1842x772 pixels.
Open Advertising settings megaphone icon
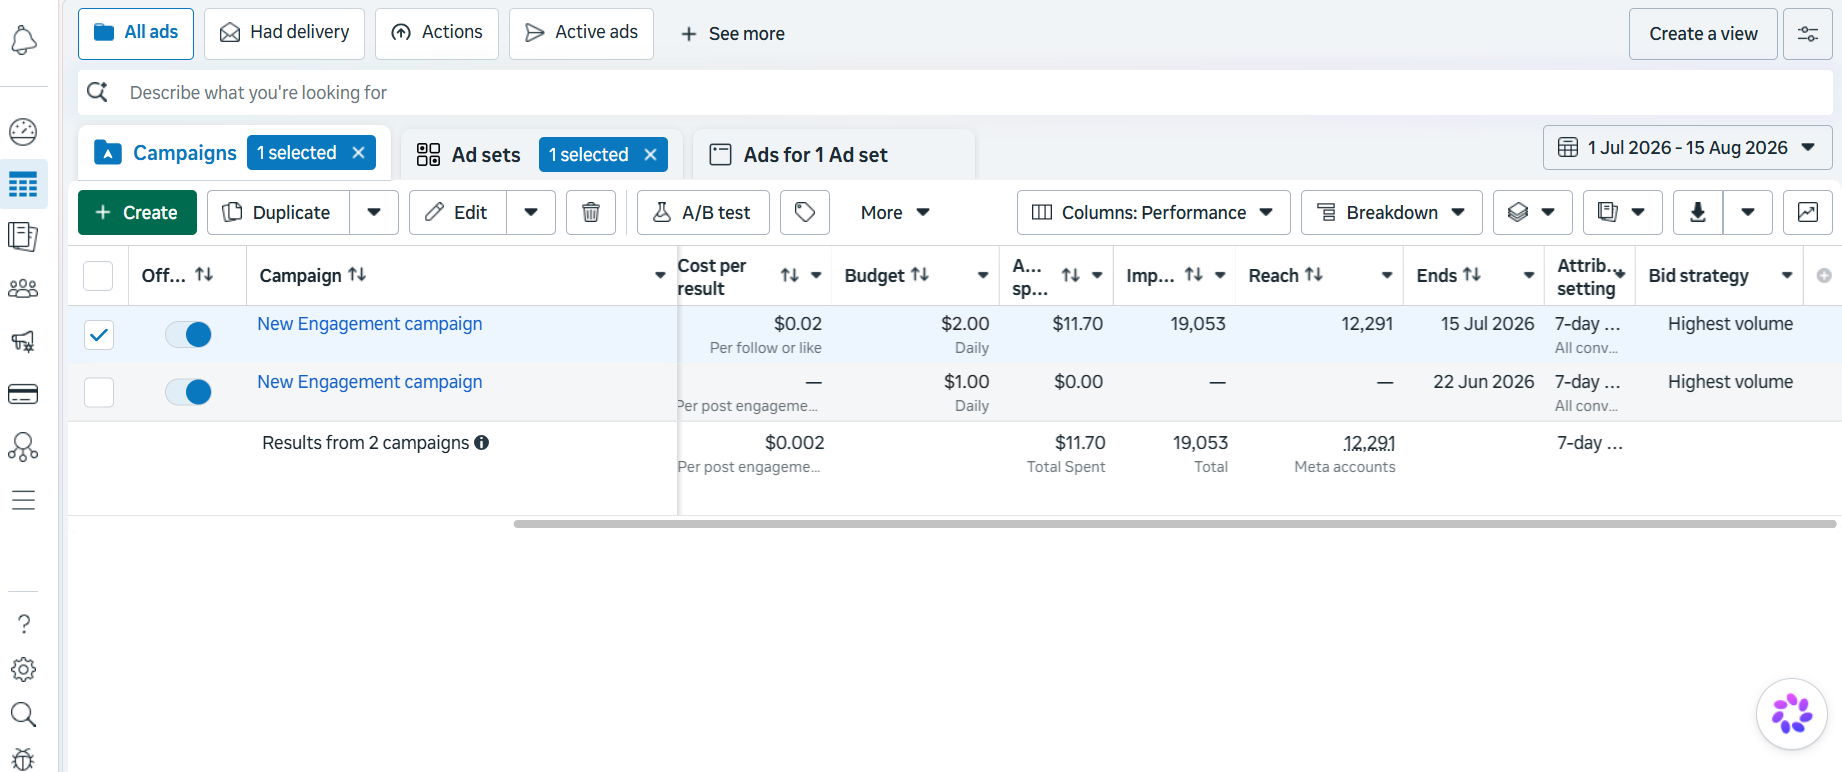(x=23, y=341)
